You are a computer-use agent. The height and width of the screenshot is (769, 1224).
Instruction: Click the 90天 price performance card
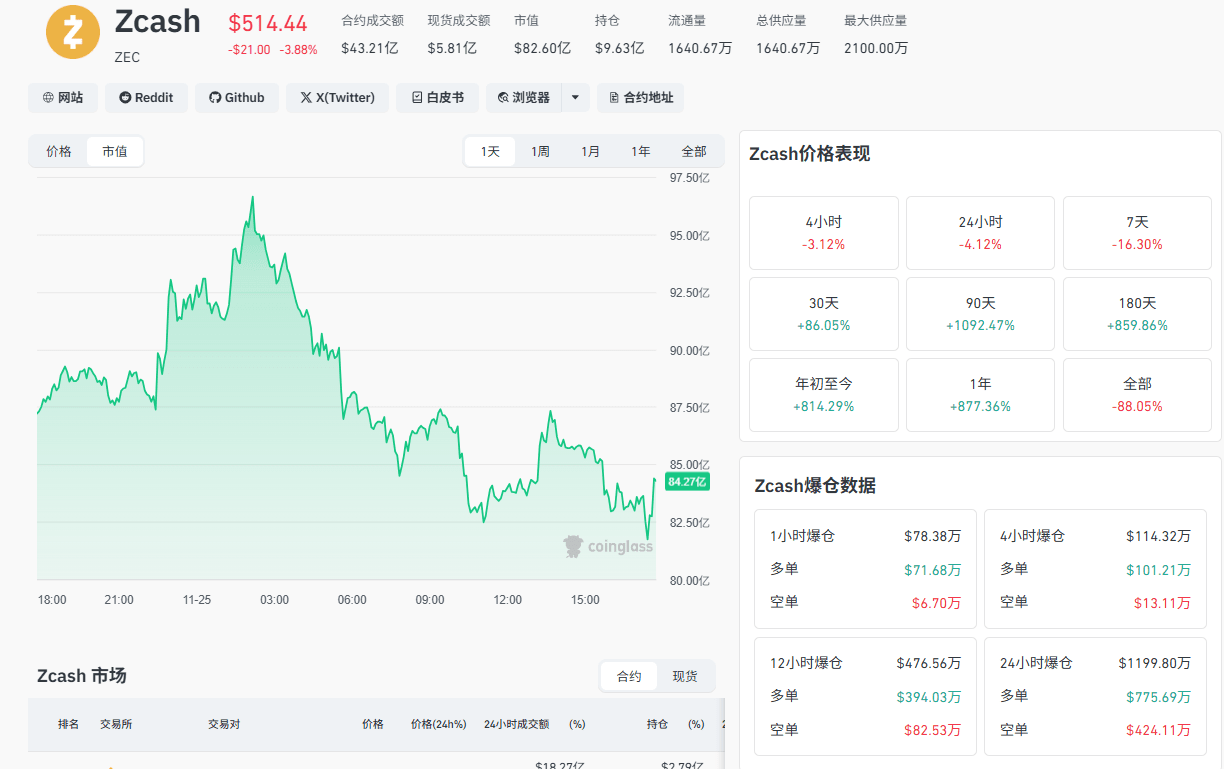[x=980, y=314]
